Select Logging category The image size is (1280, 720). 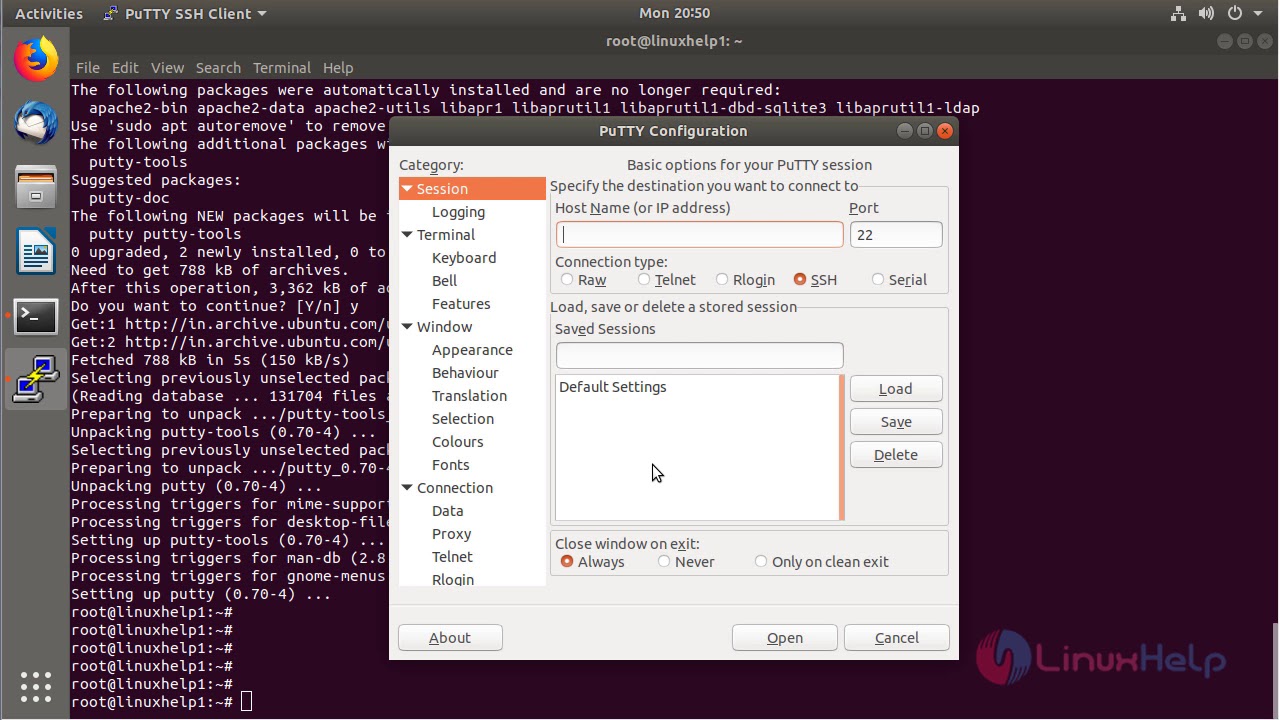(458, 212)
